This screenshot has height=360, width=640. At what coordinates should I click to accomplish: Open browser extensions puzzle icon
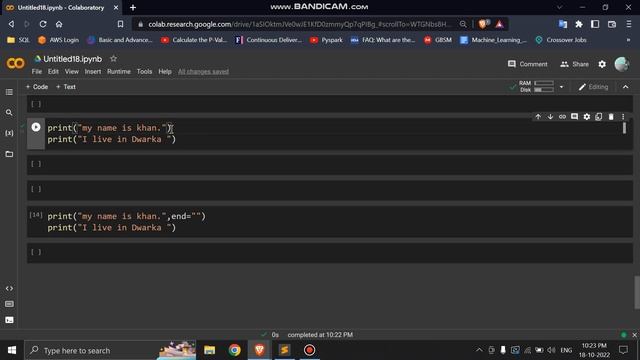(579, 24)
